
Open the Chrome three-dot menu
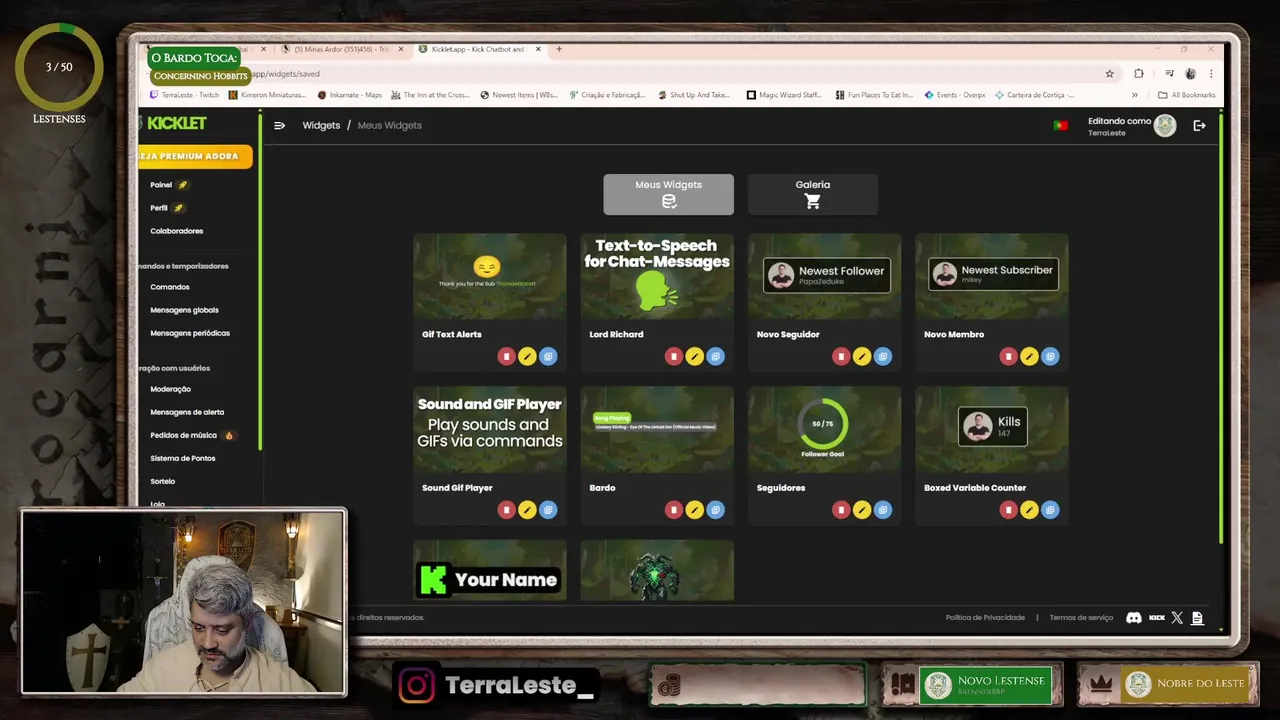pyautogui.click(x=1211, y=73)
